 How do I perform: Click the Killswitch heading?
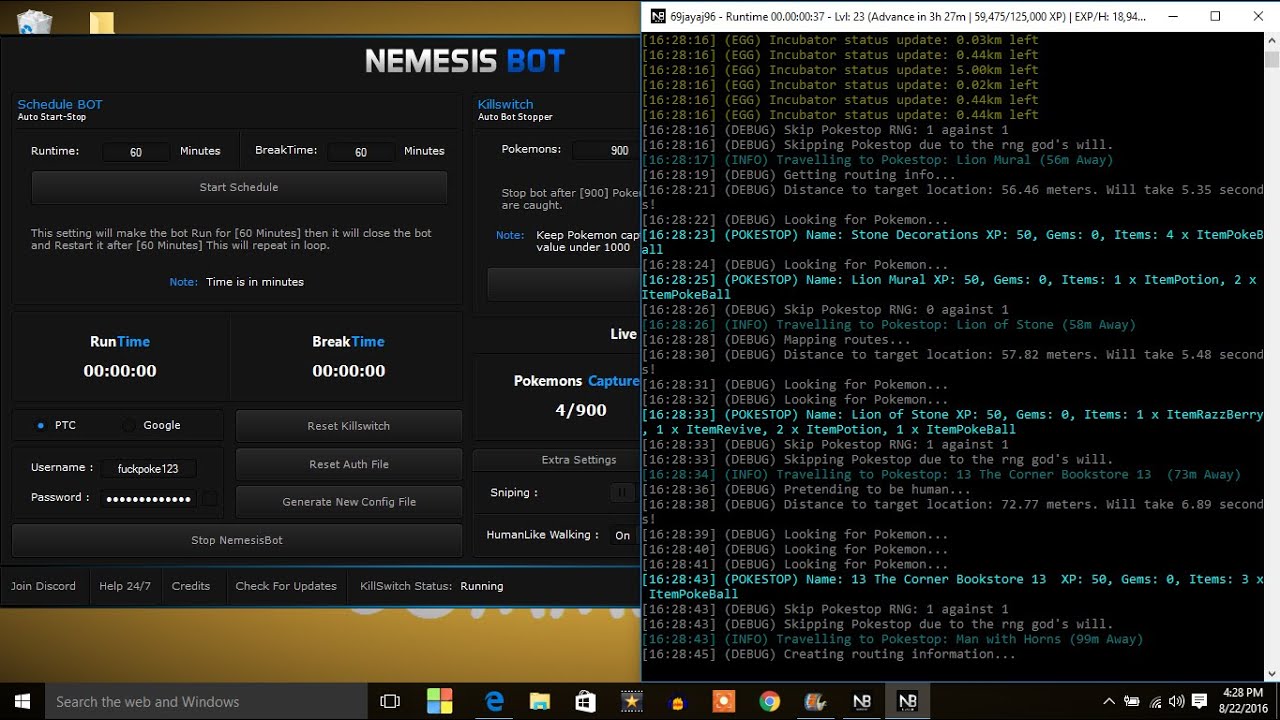pyautogui.click(x=505, y=104)
